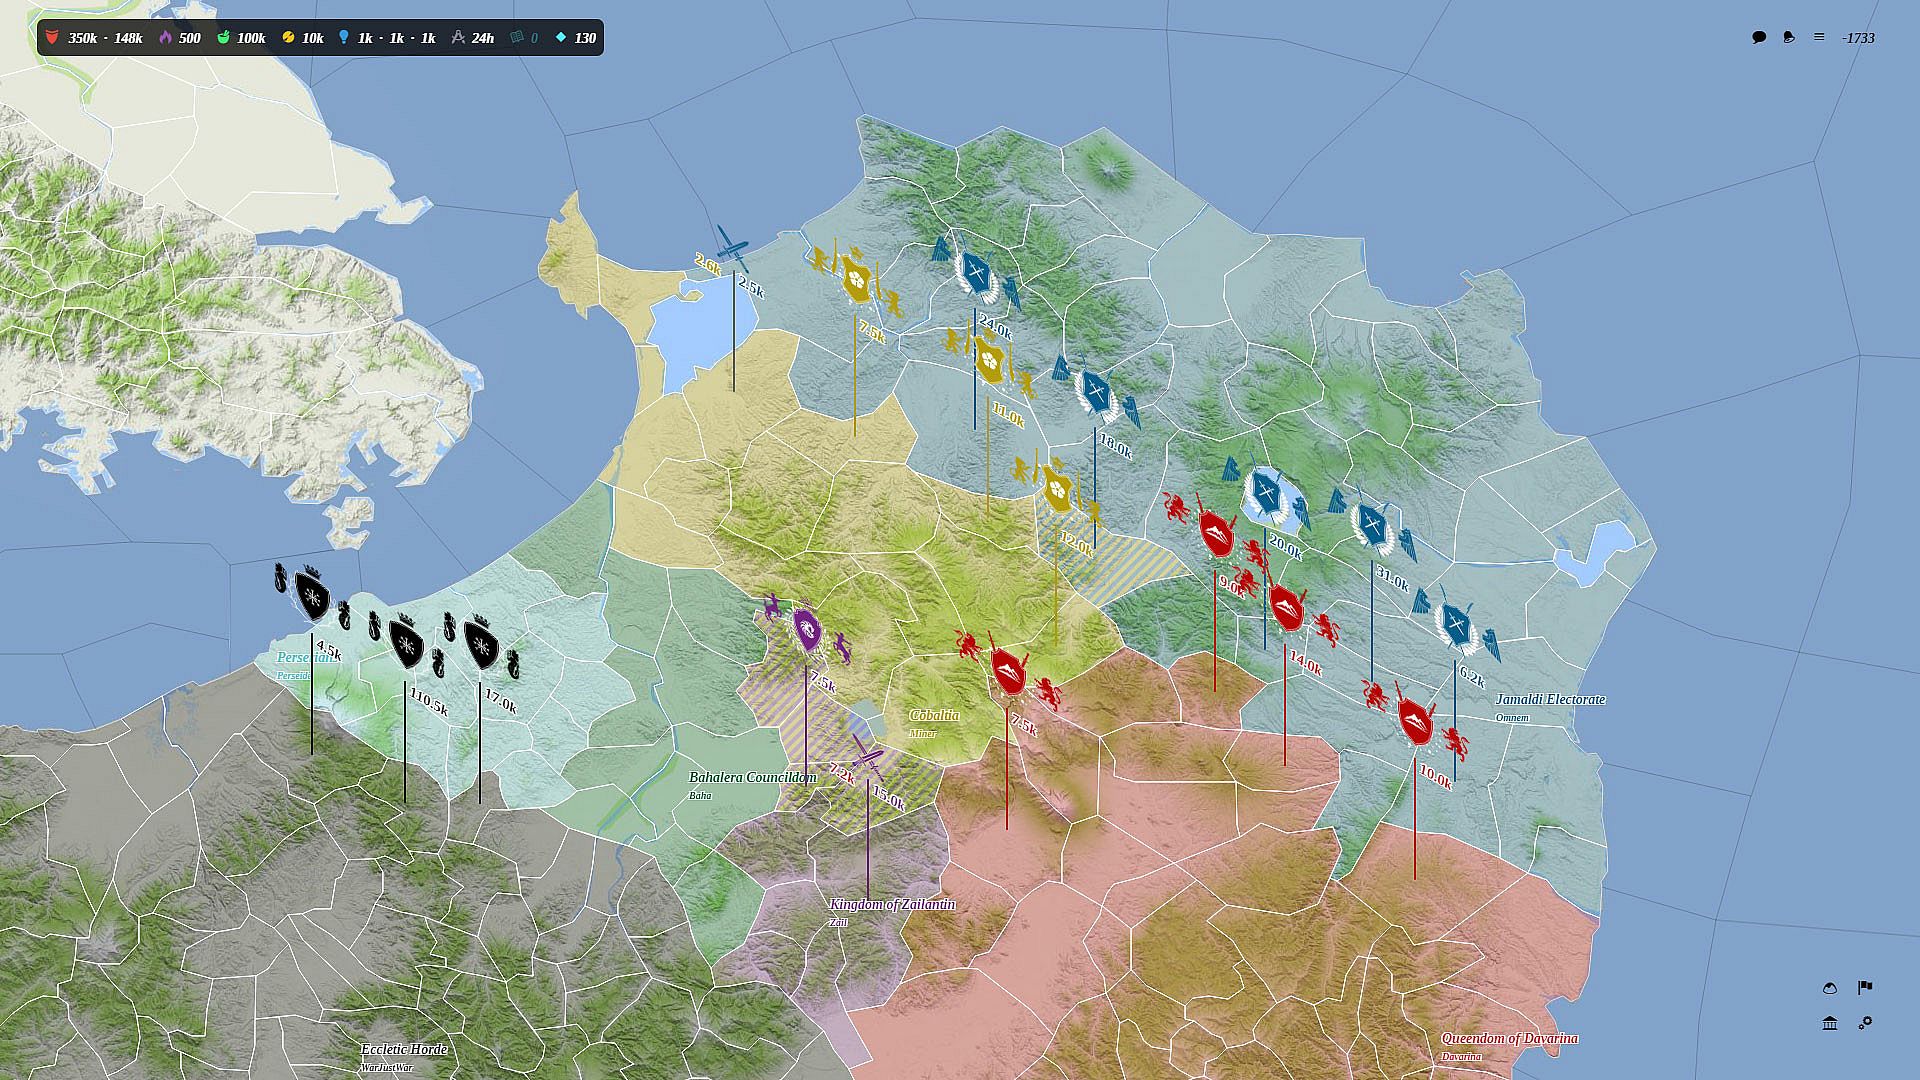The width and height of the screenshot is (1920, 1080).
Task: Click the purple flame resource icon
Action: point(166,38)
